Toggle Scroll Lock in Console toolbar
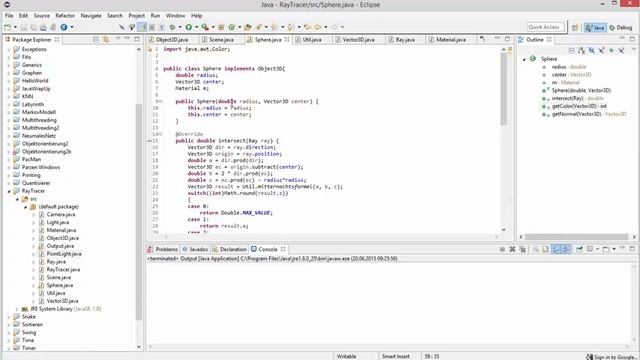Viewport: 640px width, 360px height. 546,249
